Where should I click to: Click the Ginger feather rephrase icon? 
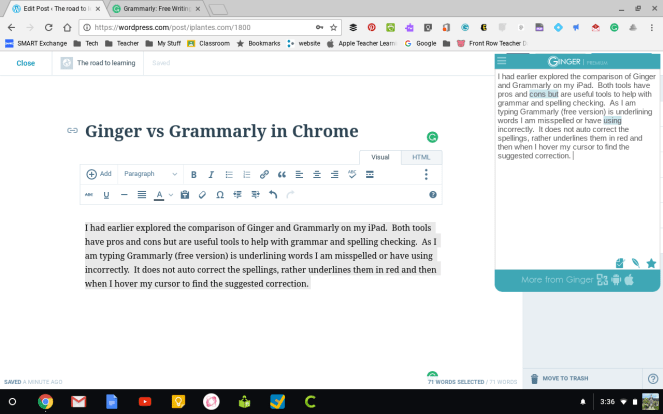(x=636, y=263)
